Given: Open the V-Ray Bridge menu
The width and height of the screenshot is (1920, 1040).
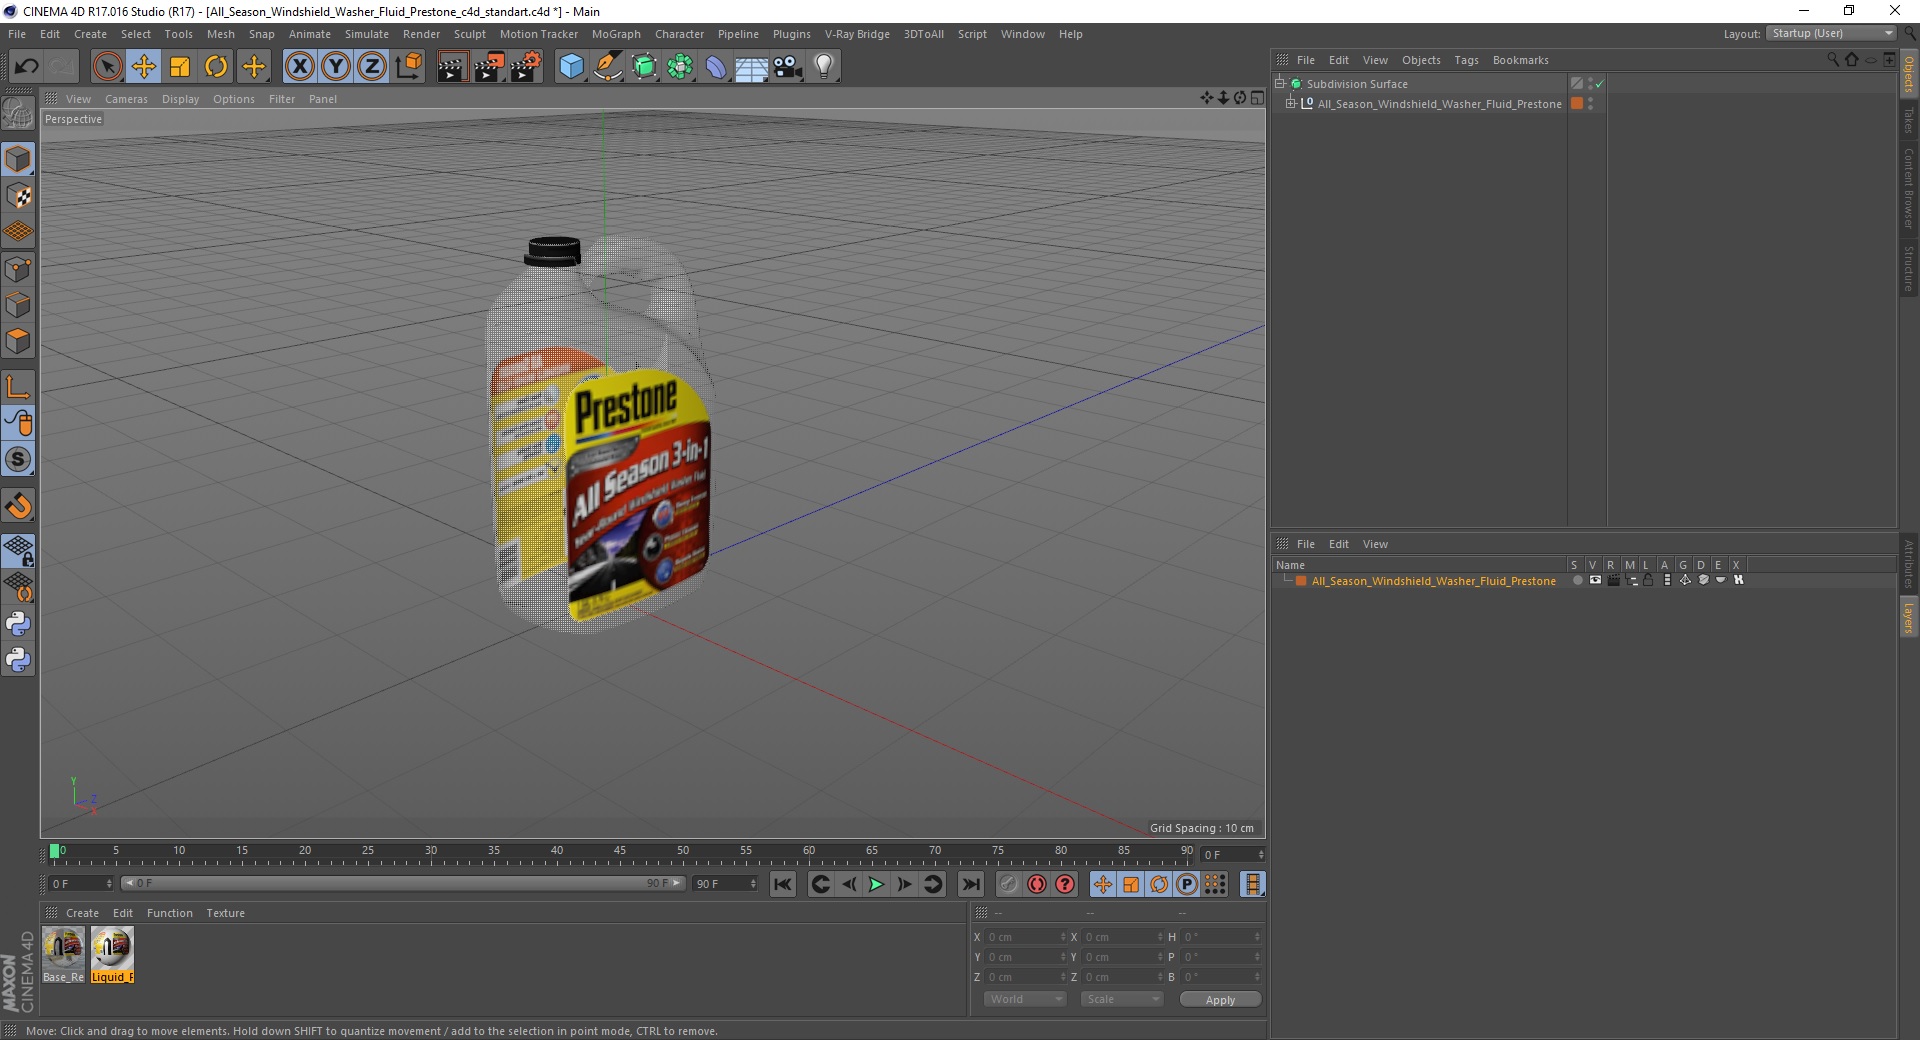Looking at the screenshot, I should pyautogui.click(x=857, y=34).
